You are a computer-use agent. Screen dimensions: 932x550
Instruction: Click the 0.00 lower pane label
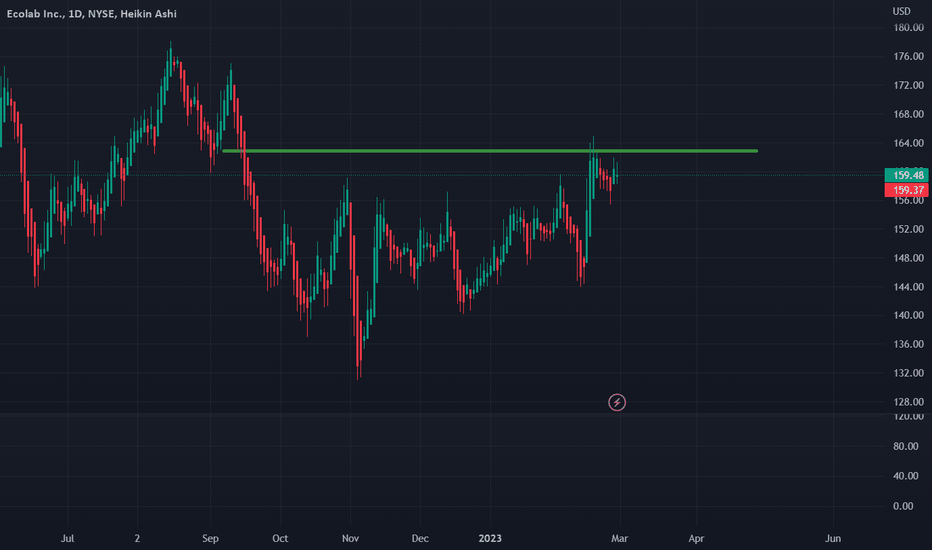(x=903, y=506)
